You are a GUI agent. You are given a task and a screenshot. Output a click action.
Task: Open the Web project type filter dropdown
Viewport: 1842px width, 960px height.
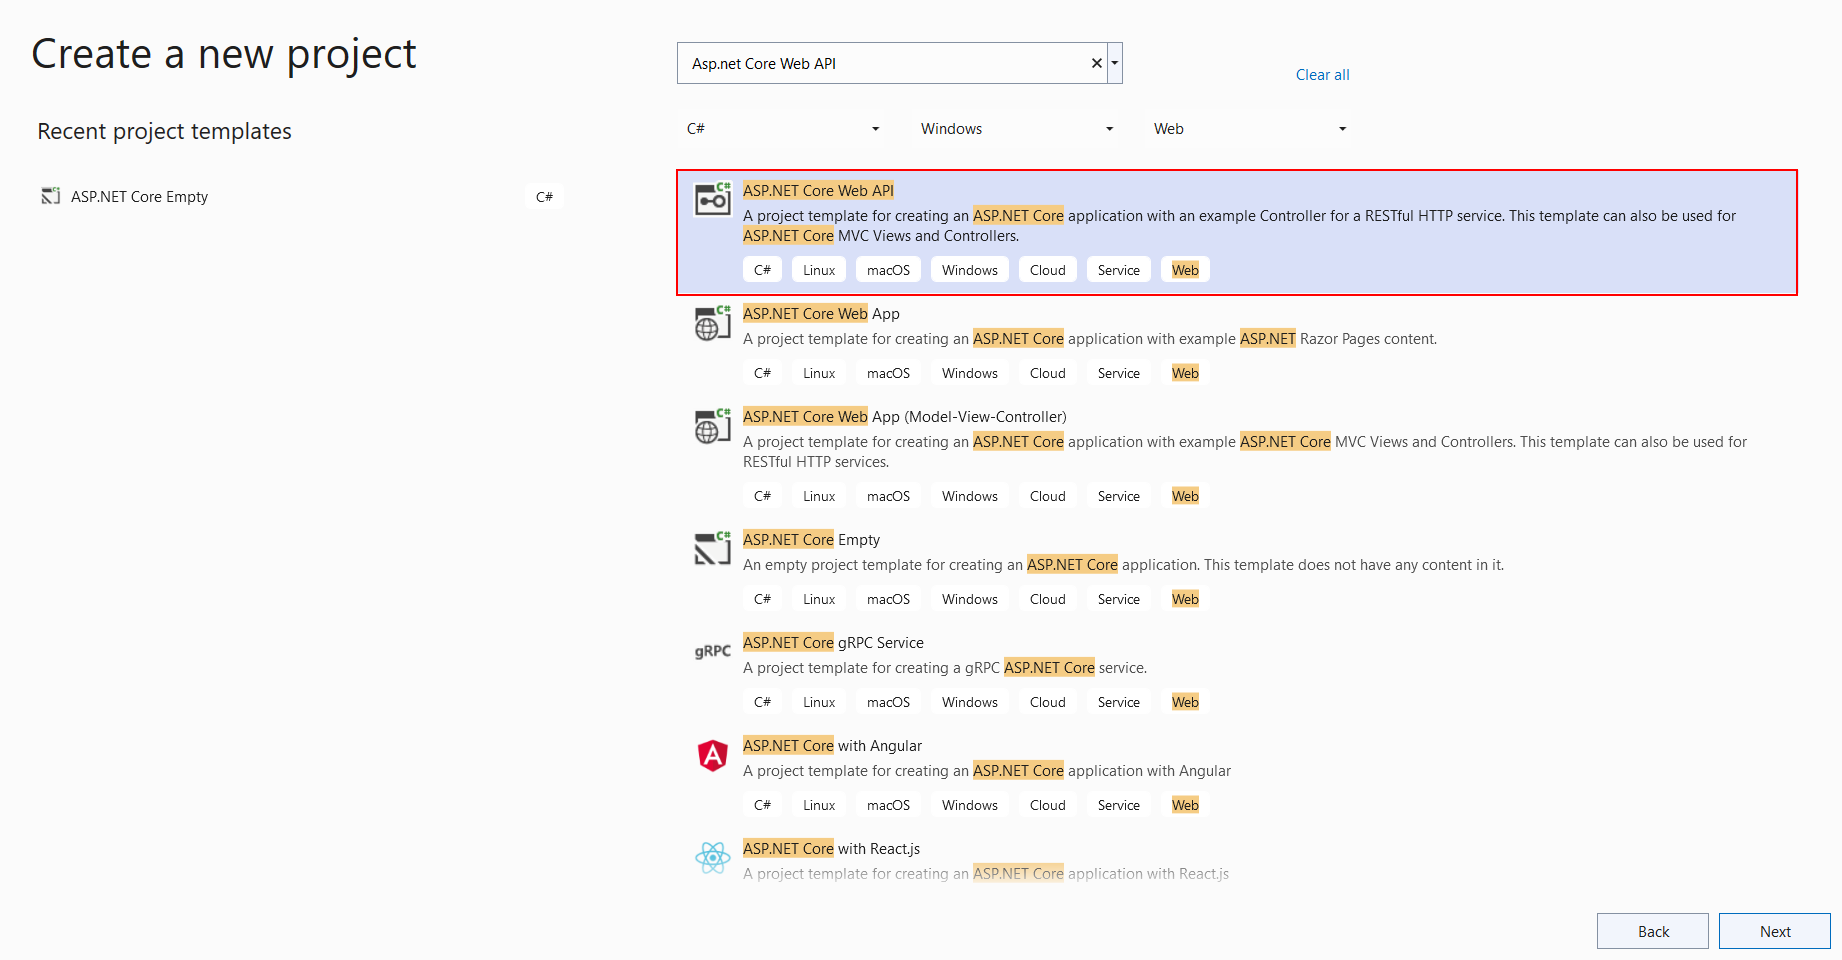[1250, 129]
